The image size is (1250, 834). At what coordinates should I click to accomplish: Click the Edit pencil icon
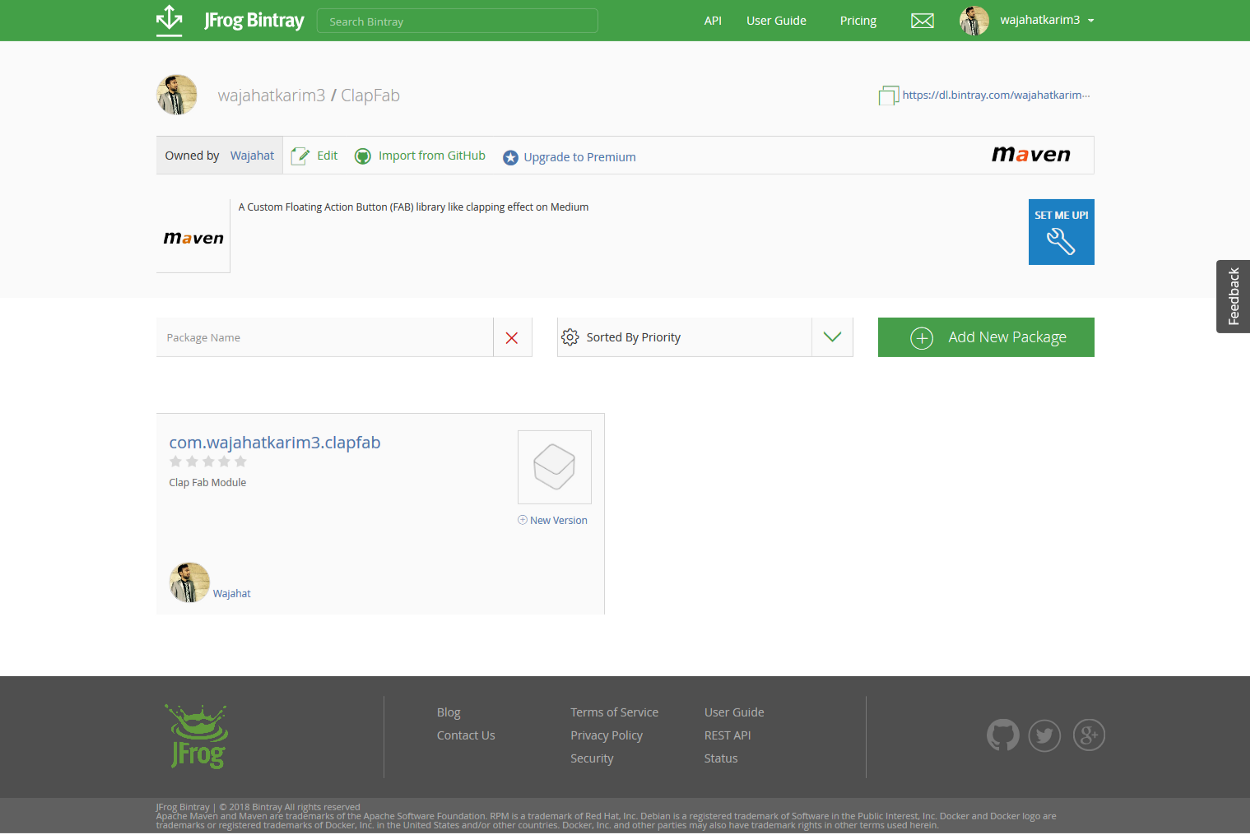pos(300,156)
